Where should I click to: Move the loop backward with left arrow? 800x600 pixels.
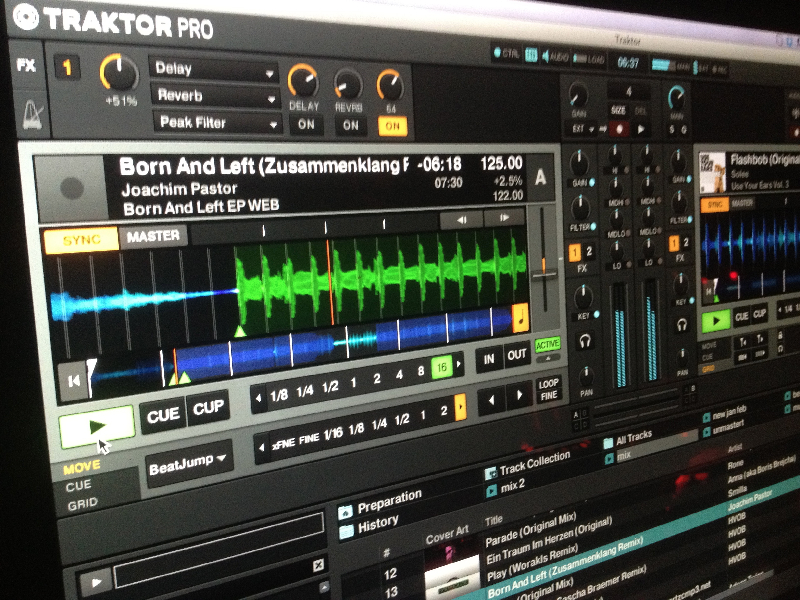point(491,399)
